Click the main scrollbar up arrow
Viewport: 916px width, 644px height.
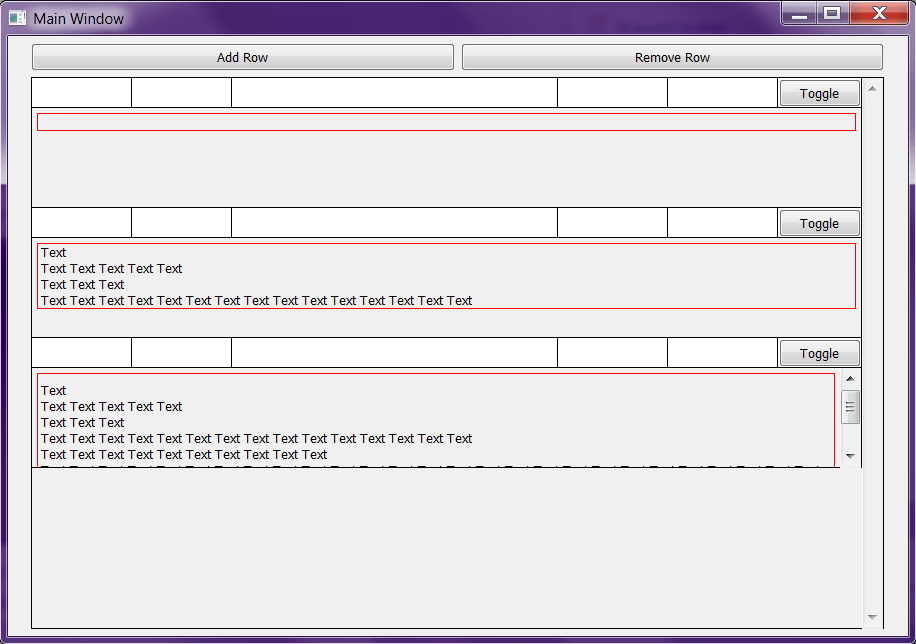(871, 87)
